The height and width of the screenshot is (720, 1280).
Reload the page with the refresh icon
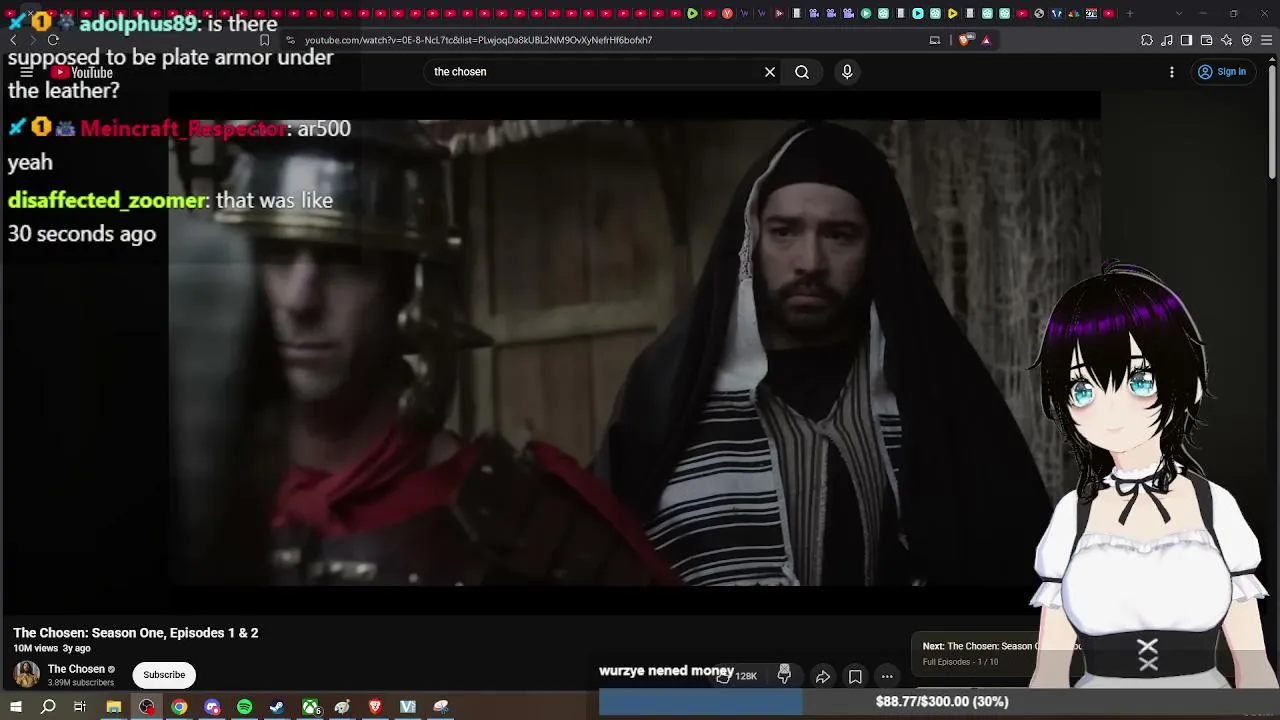(53, 40)
